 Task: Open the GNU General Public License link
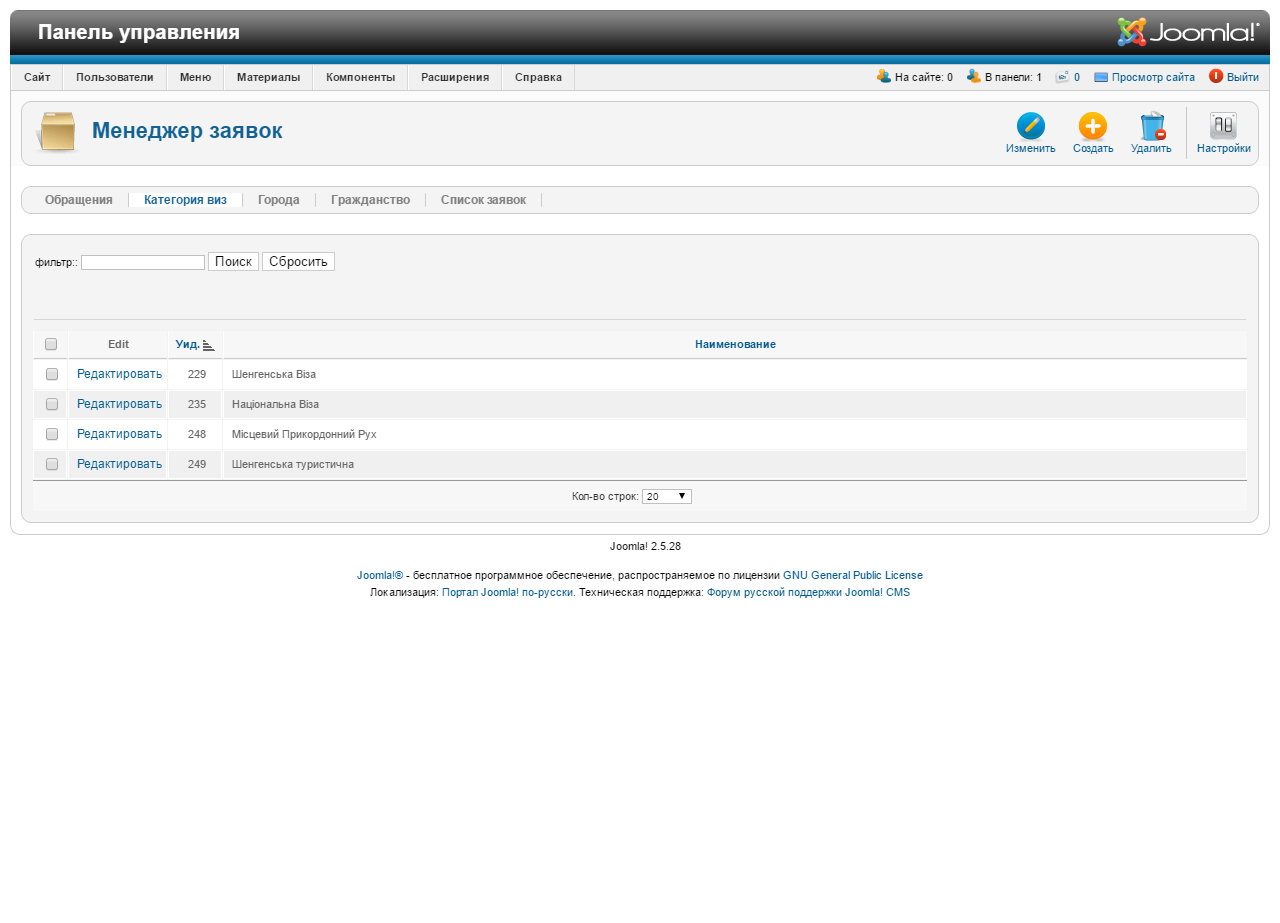853,576
